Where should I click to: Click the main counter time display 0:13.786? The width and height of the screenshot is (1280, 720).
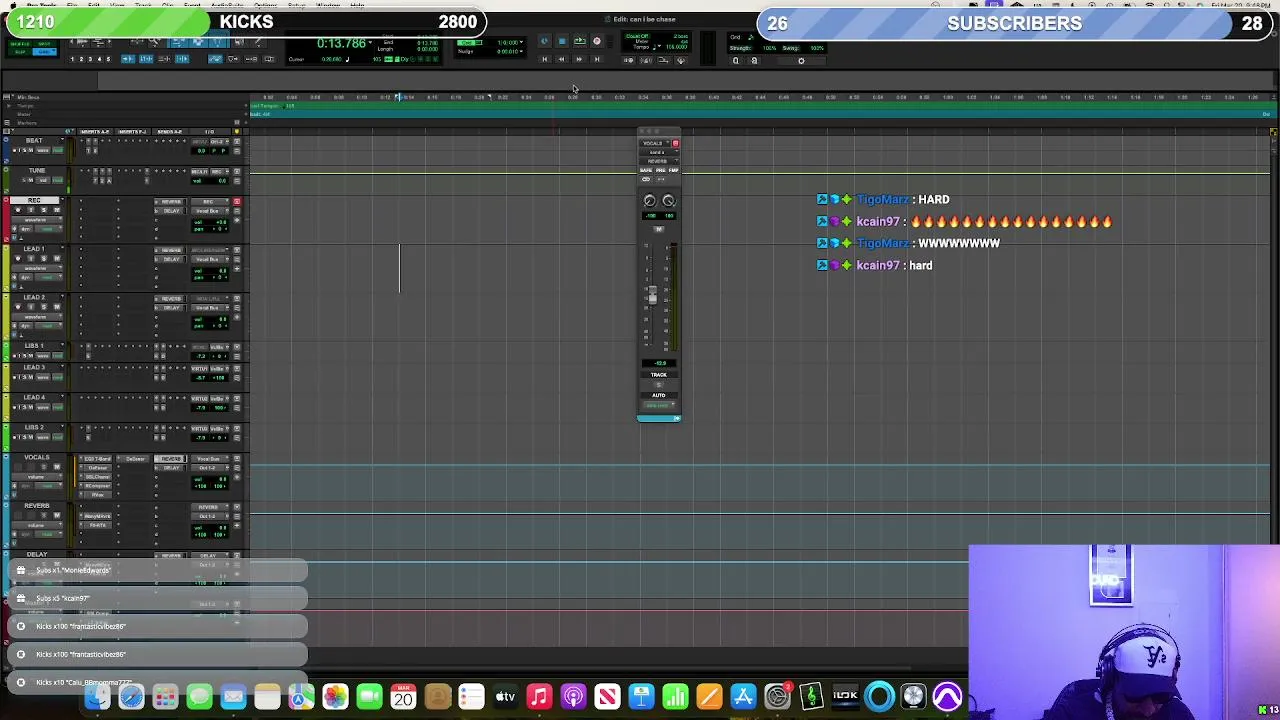pyautogui.click(x=342, y=43)
